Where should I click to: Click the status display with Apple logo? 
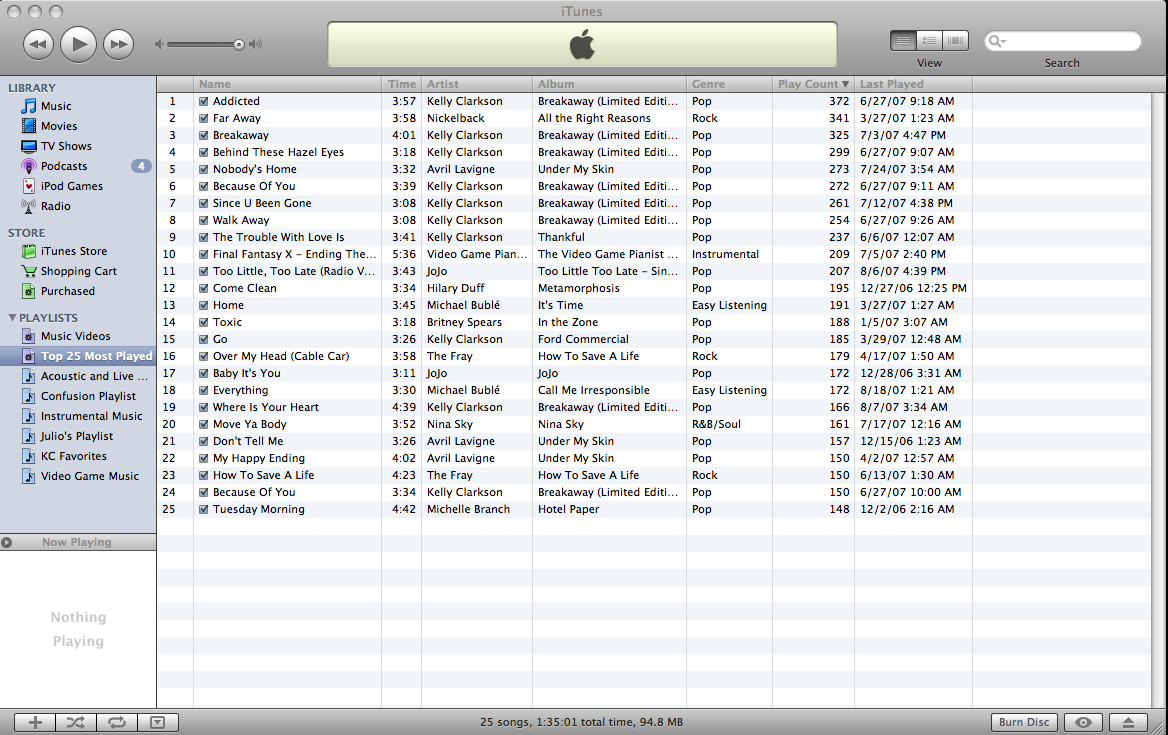click(x=583, y=45)
